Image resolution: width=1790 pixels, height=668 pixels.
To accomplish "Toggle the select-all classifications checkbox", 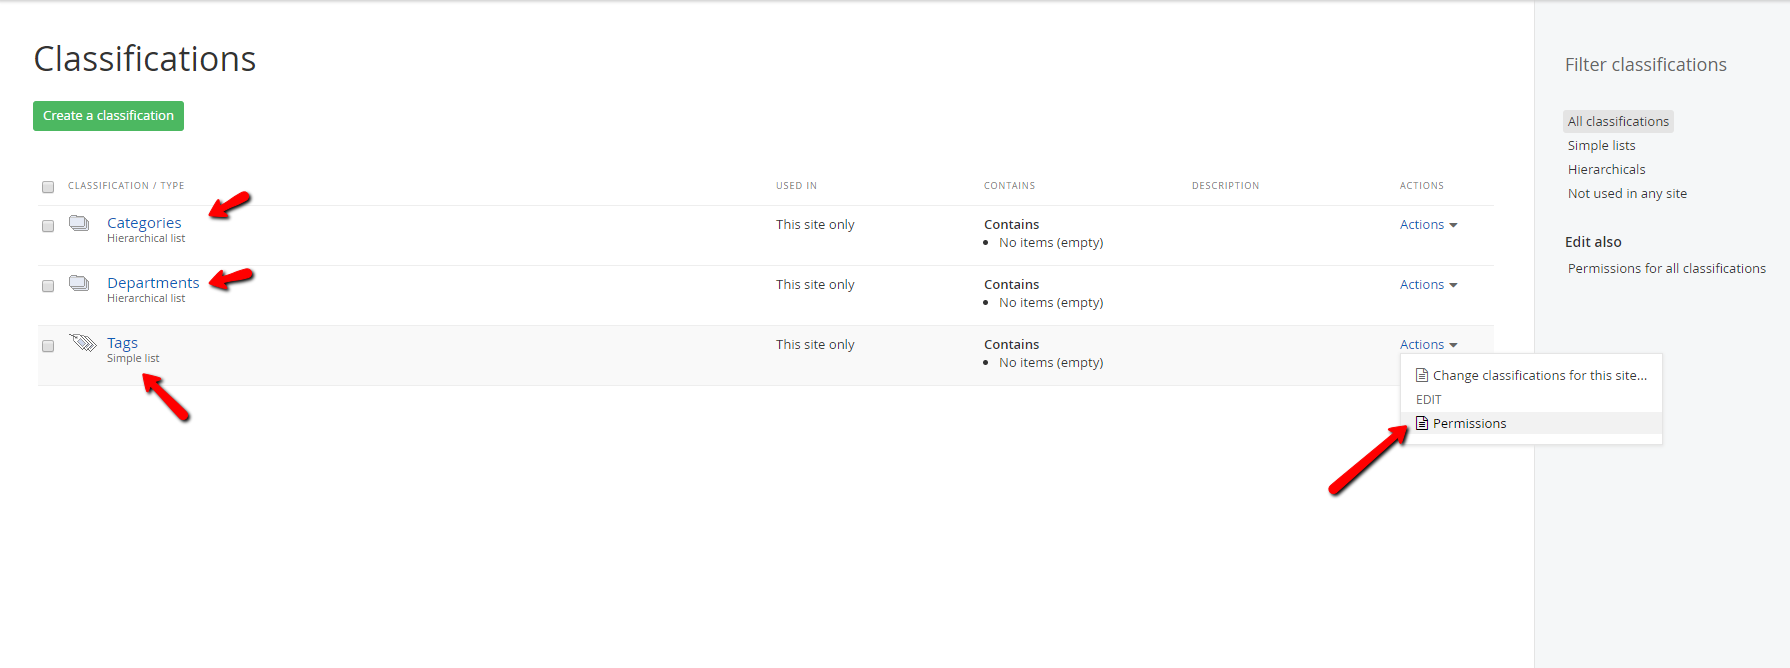I will [48, 187].
